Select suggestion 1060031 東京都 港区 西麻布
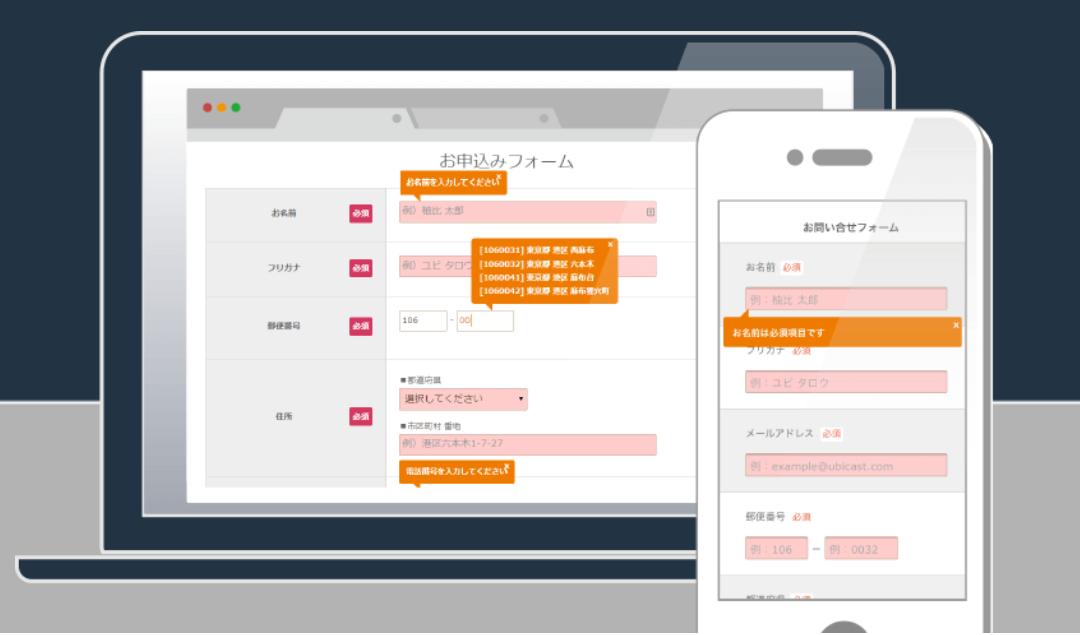Screen dimensions: 1080x635 [x=537, y=250]
